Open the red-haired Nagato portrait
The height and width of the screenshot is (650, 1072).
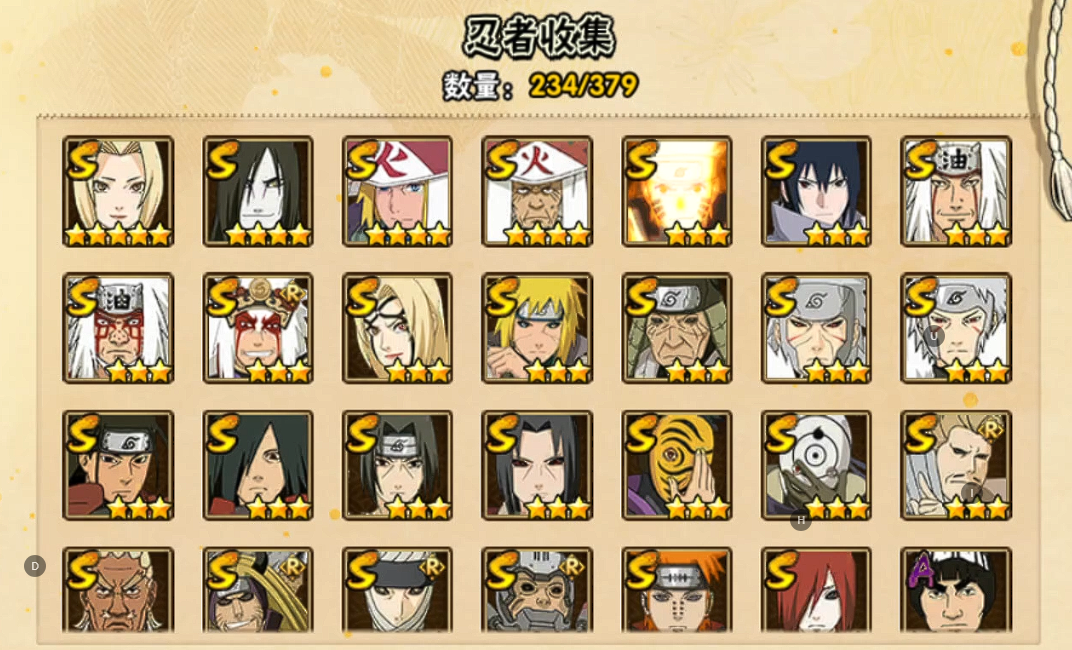pos(816,590)
